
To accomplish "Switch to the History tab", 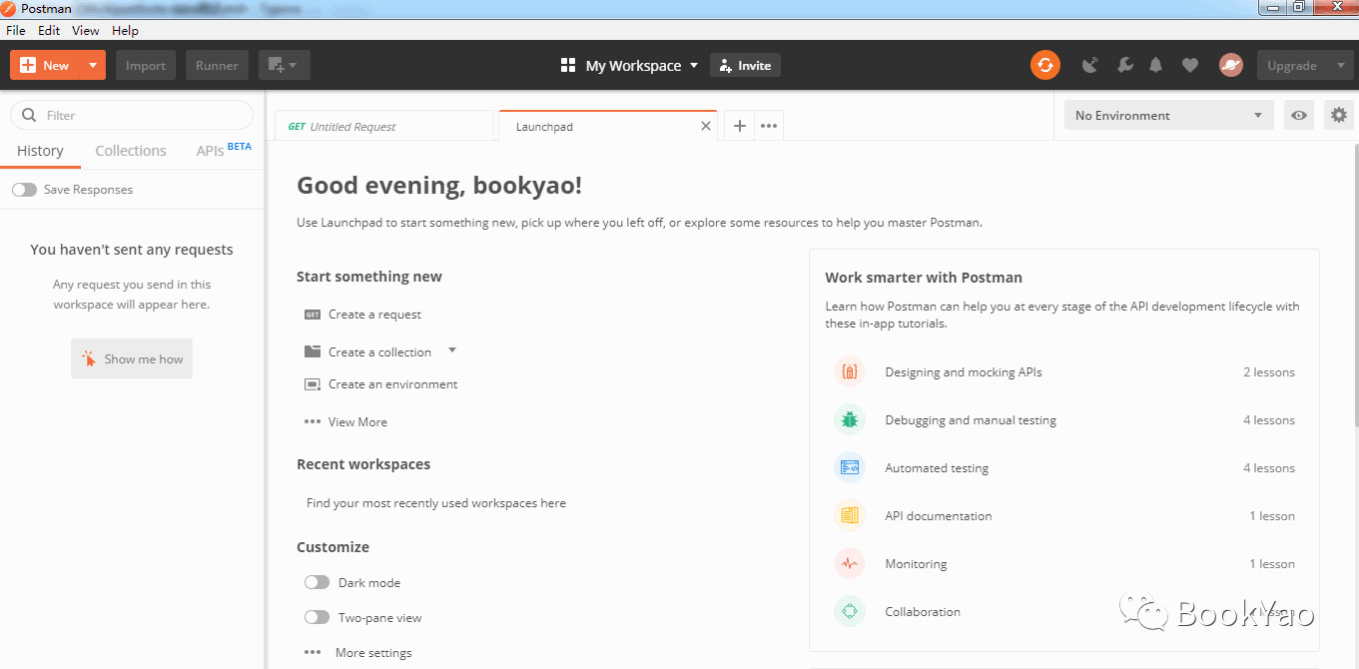I will pyautogui.click(x=40, y=151).
